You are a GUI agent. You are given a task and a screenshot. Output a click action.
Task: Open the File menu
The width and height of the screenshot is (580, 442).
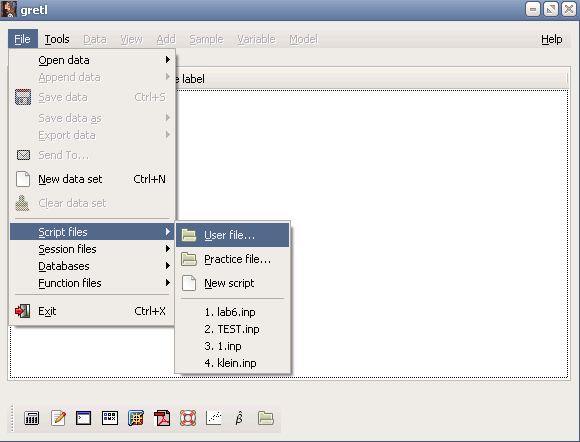23,39
